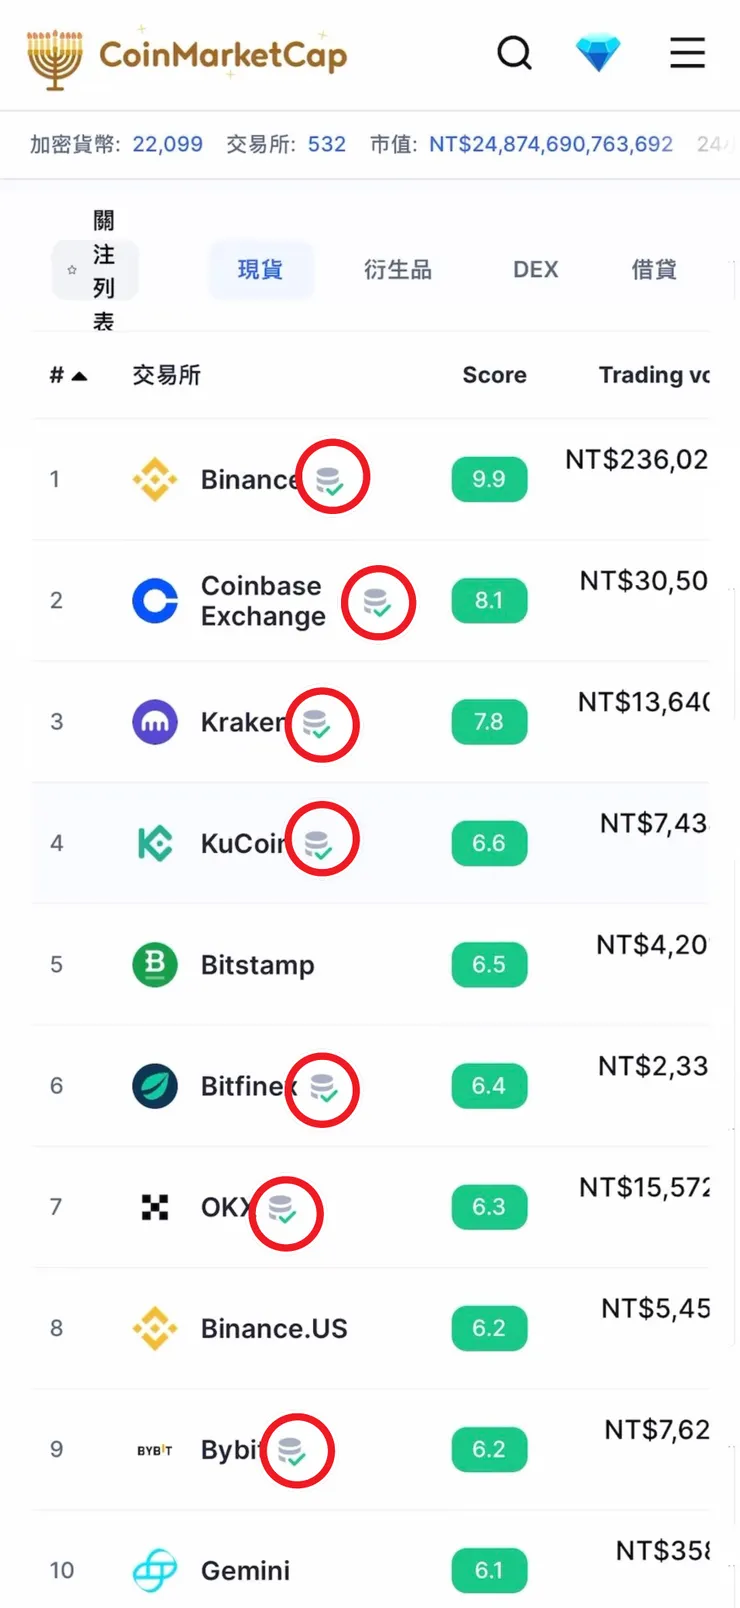Open the search magnifier icon
This screenshot has height=1608, width=740.
[514, 52]
